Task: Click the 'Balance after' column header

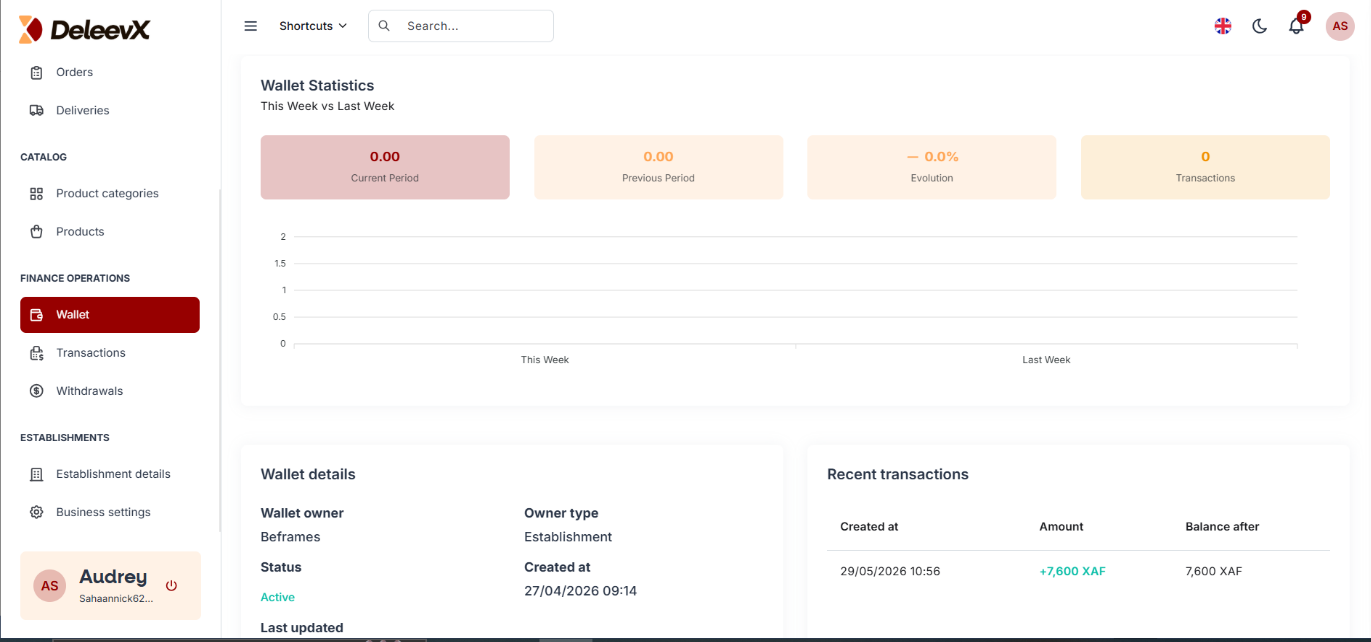Action: tap(1222, 527)
